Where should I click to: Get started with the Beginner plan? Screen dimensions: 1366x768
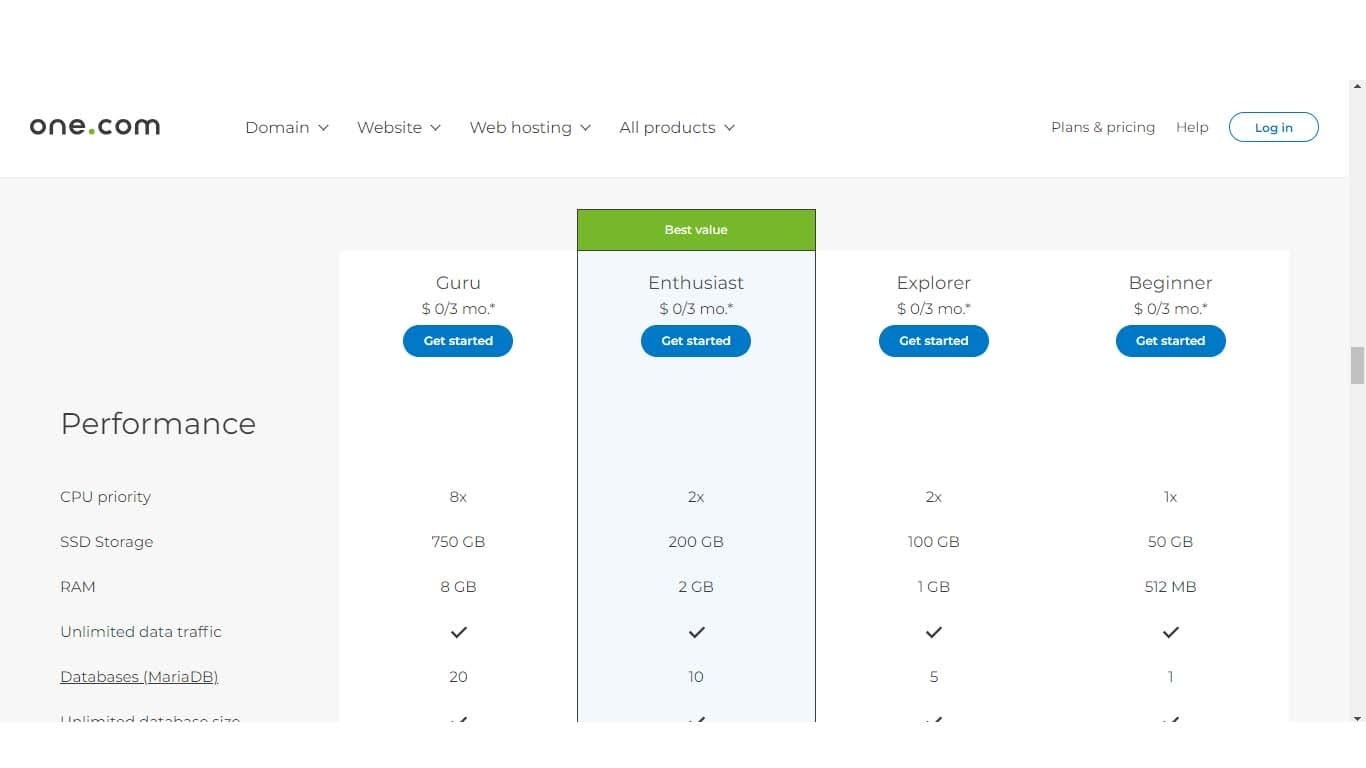tap(1171, 341)
